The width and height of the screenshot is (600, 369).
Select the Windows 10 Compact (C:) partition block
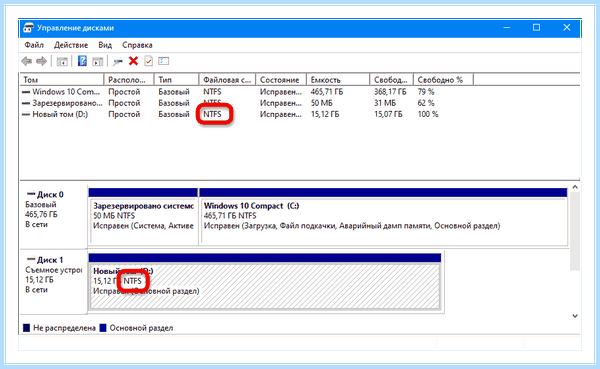[x=383, y=216]
